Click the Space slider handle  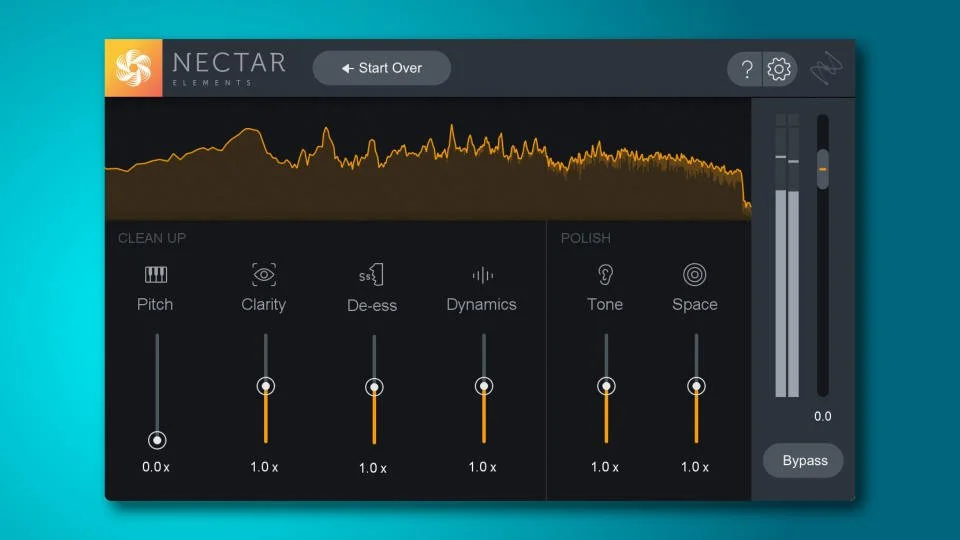[696, 386]
